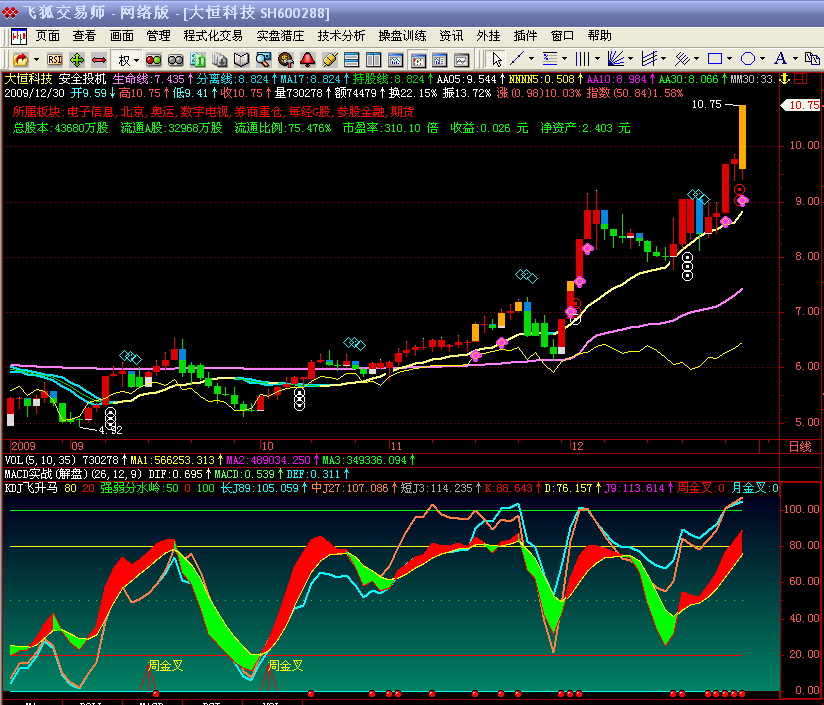Expand the channel lines tool dropdown arrow

coord(664,59)
